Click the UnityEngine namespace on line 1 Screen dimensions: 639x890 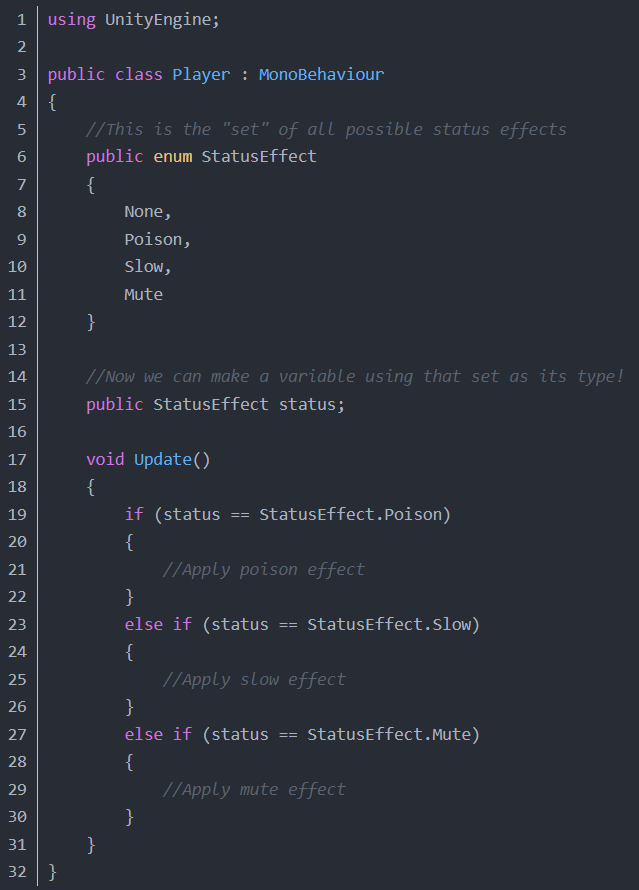pos(161,20)
